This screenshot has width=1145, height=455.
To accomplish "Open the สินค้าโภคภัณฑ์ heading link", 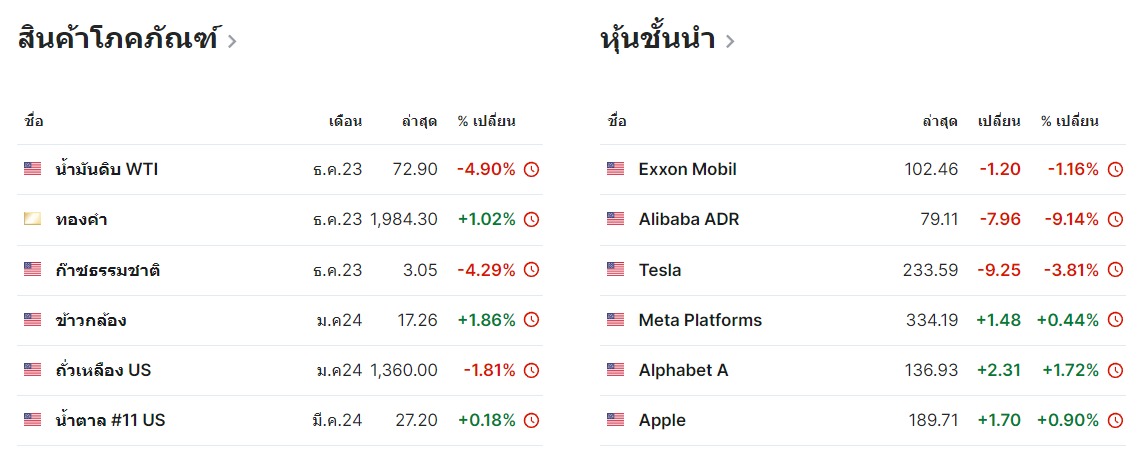I will click(x=118, y=40).
